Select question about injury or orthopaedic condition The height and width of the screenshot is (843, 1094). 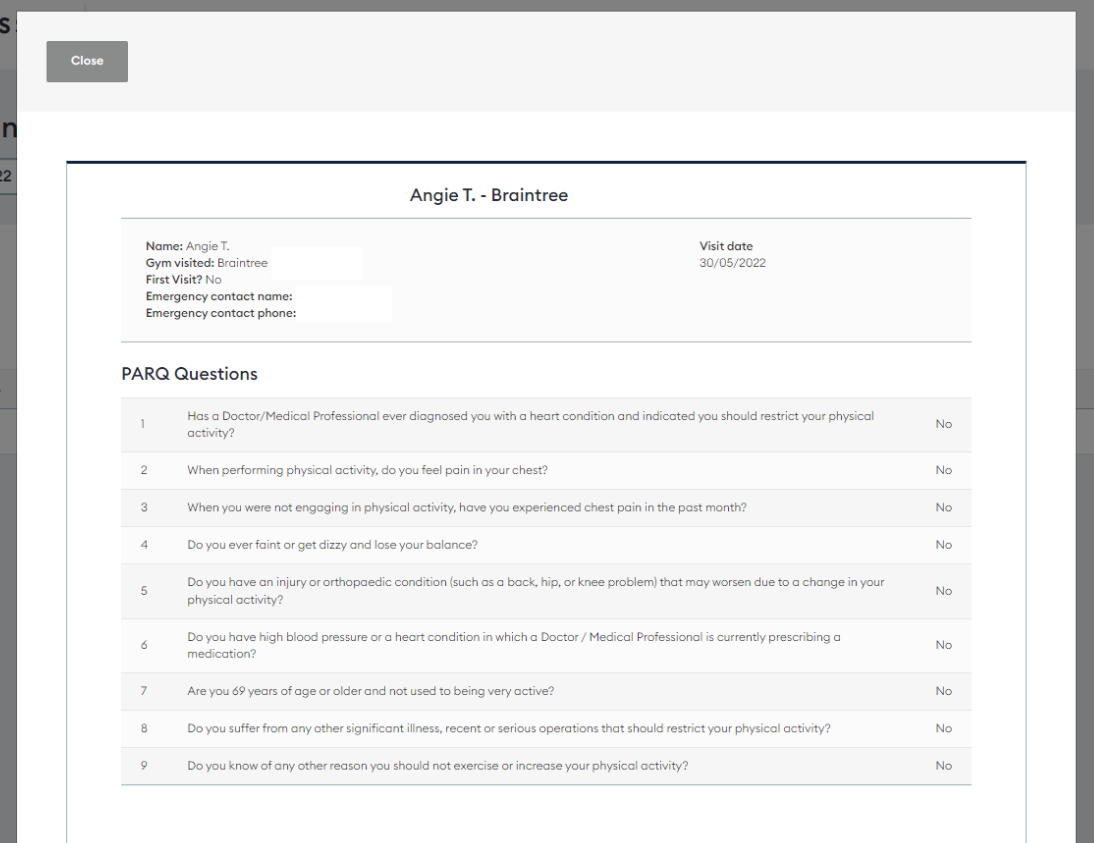tap(536, 591)
